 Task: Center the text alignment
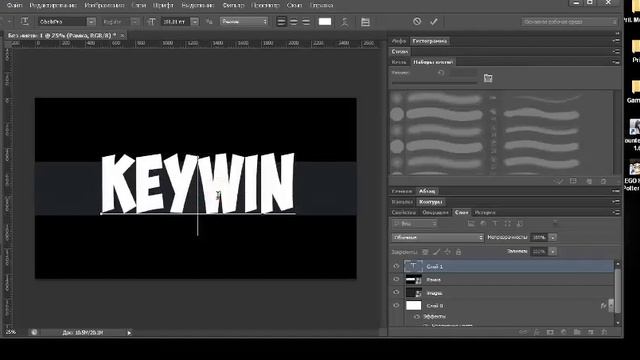[x=293, y=21]
